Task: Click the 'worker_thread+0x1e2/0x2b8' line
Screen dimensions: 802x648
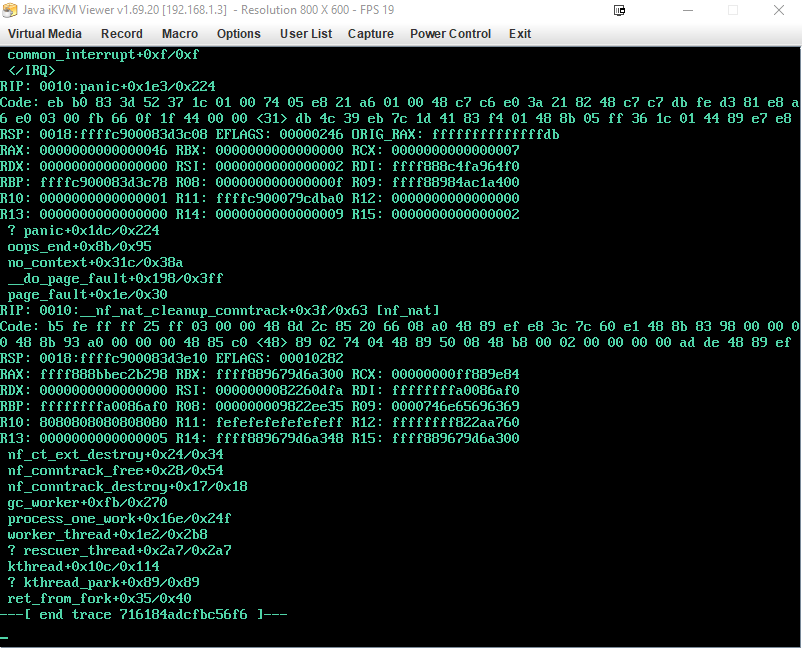Action: (107, 534)
